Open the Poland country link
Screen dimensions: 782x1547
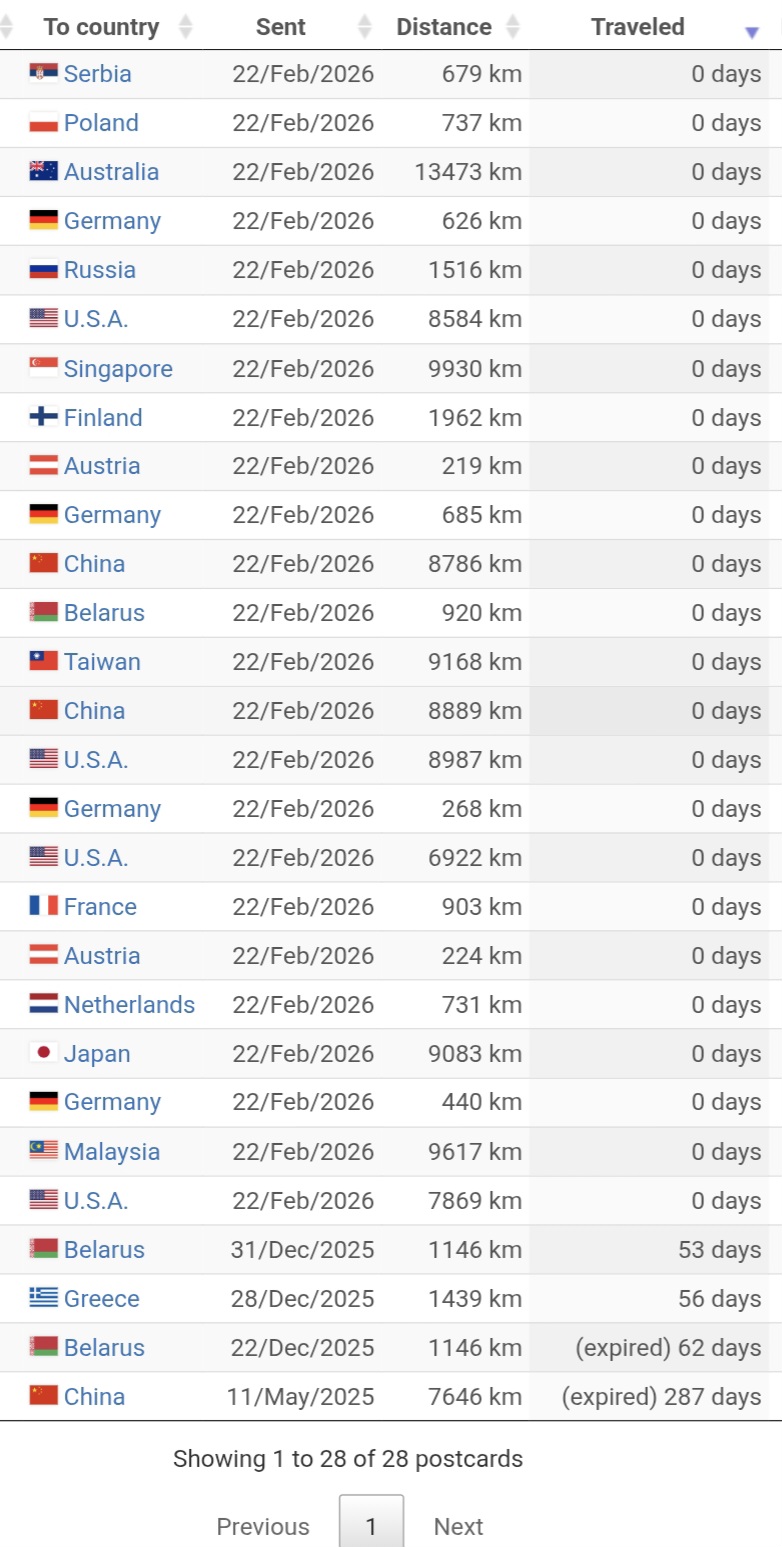click(101, 123)
